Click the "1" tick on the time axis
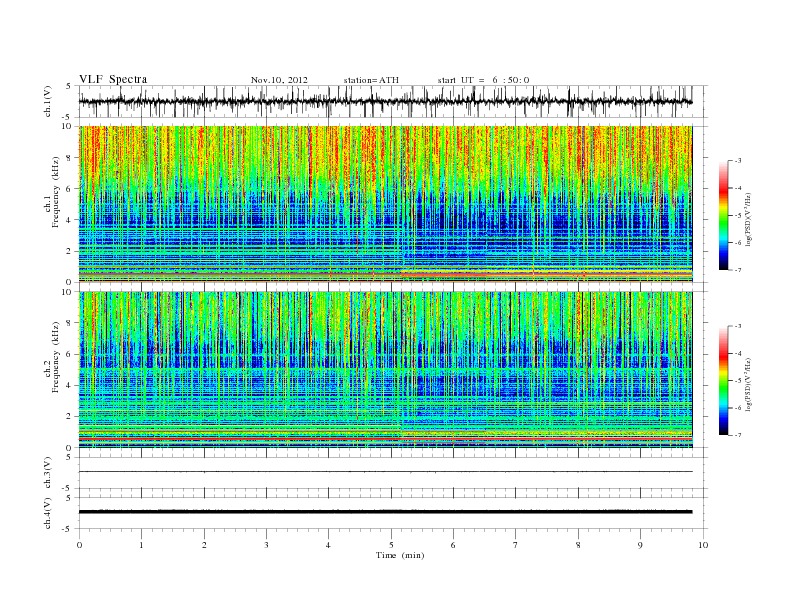Screen dimensions: 792x612 [x=141, y=545]
